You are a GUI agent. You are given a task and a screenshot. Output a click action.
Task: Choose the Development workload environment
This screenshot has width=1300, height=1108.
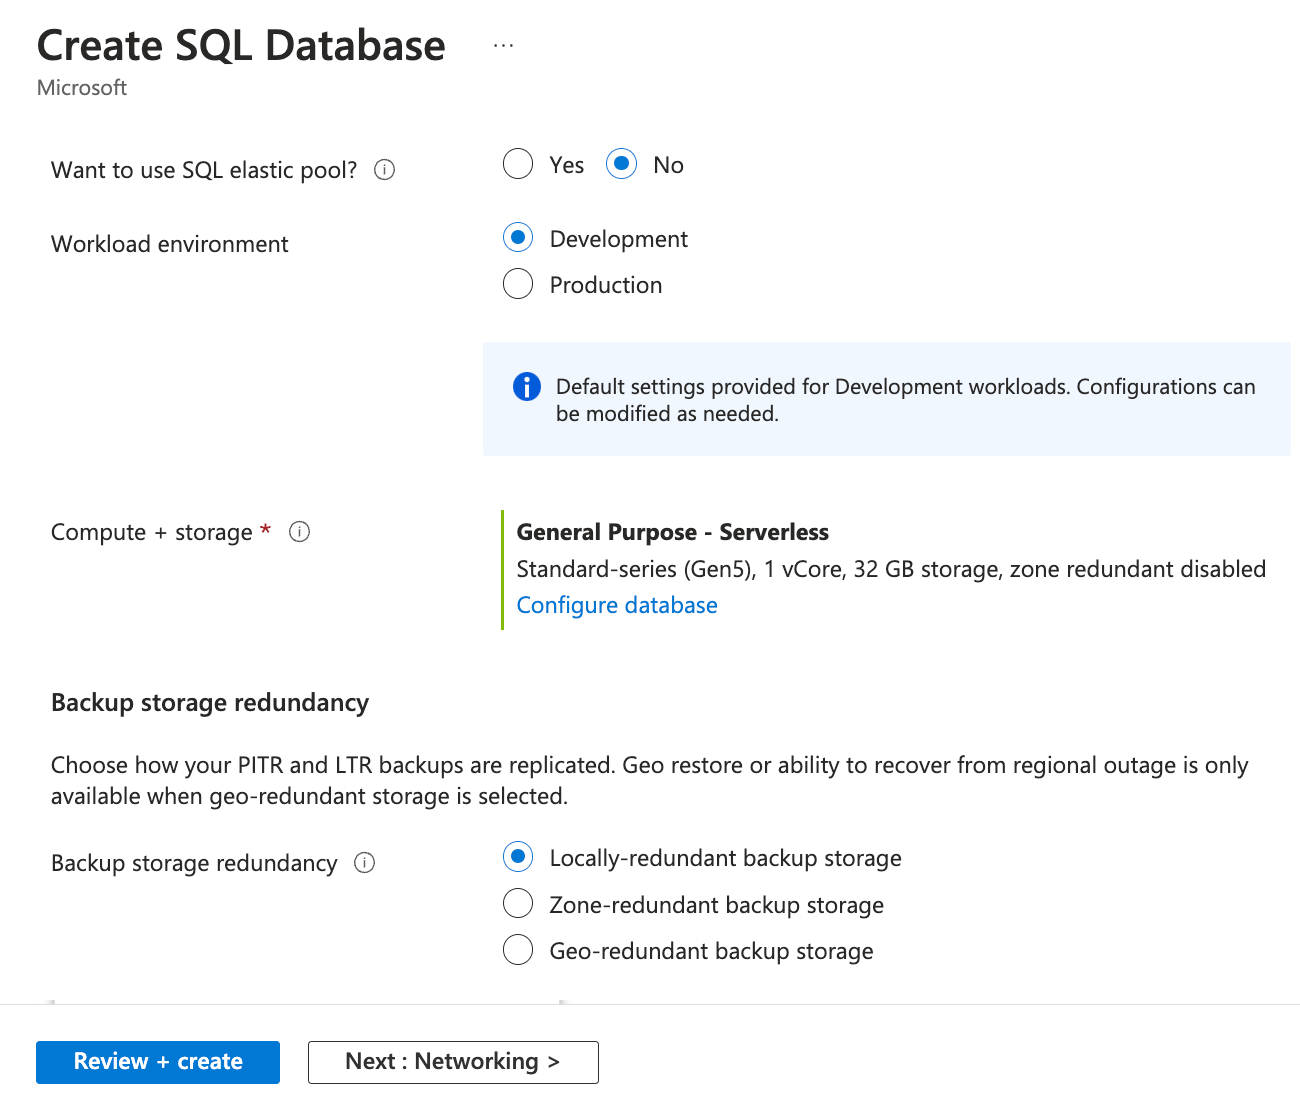[x=518, y=237]
